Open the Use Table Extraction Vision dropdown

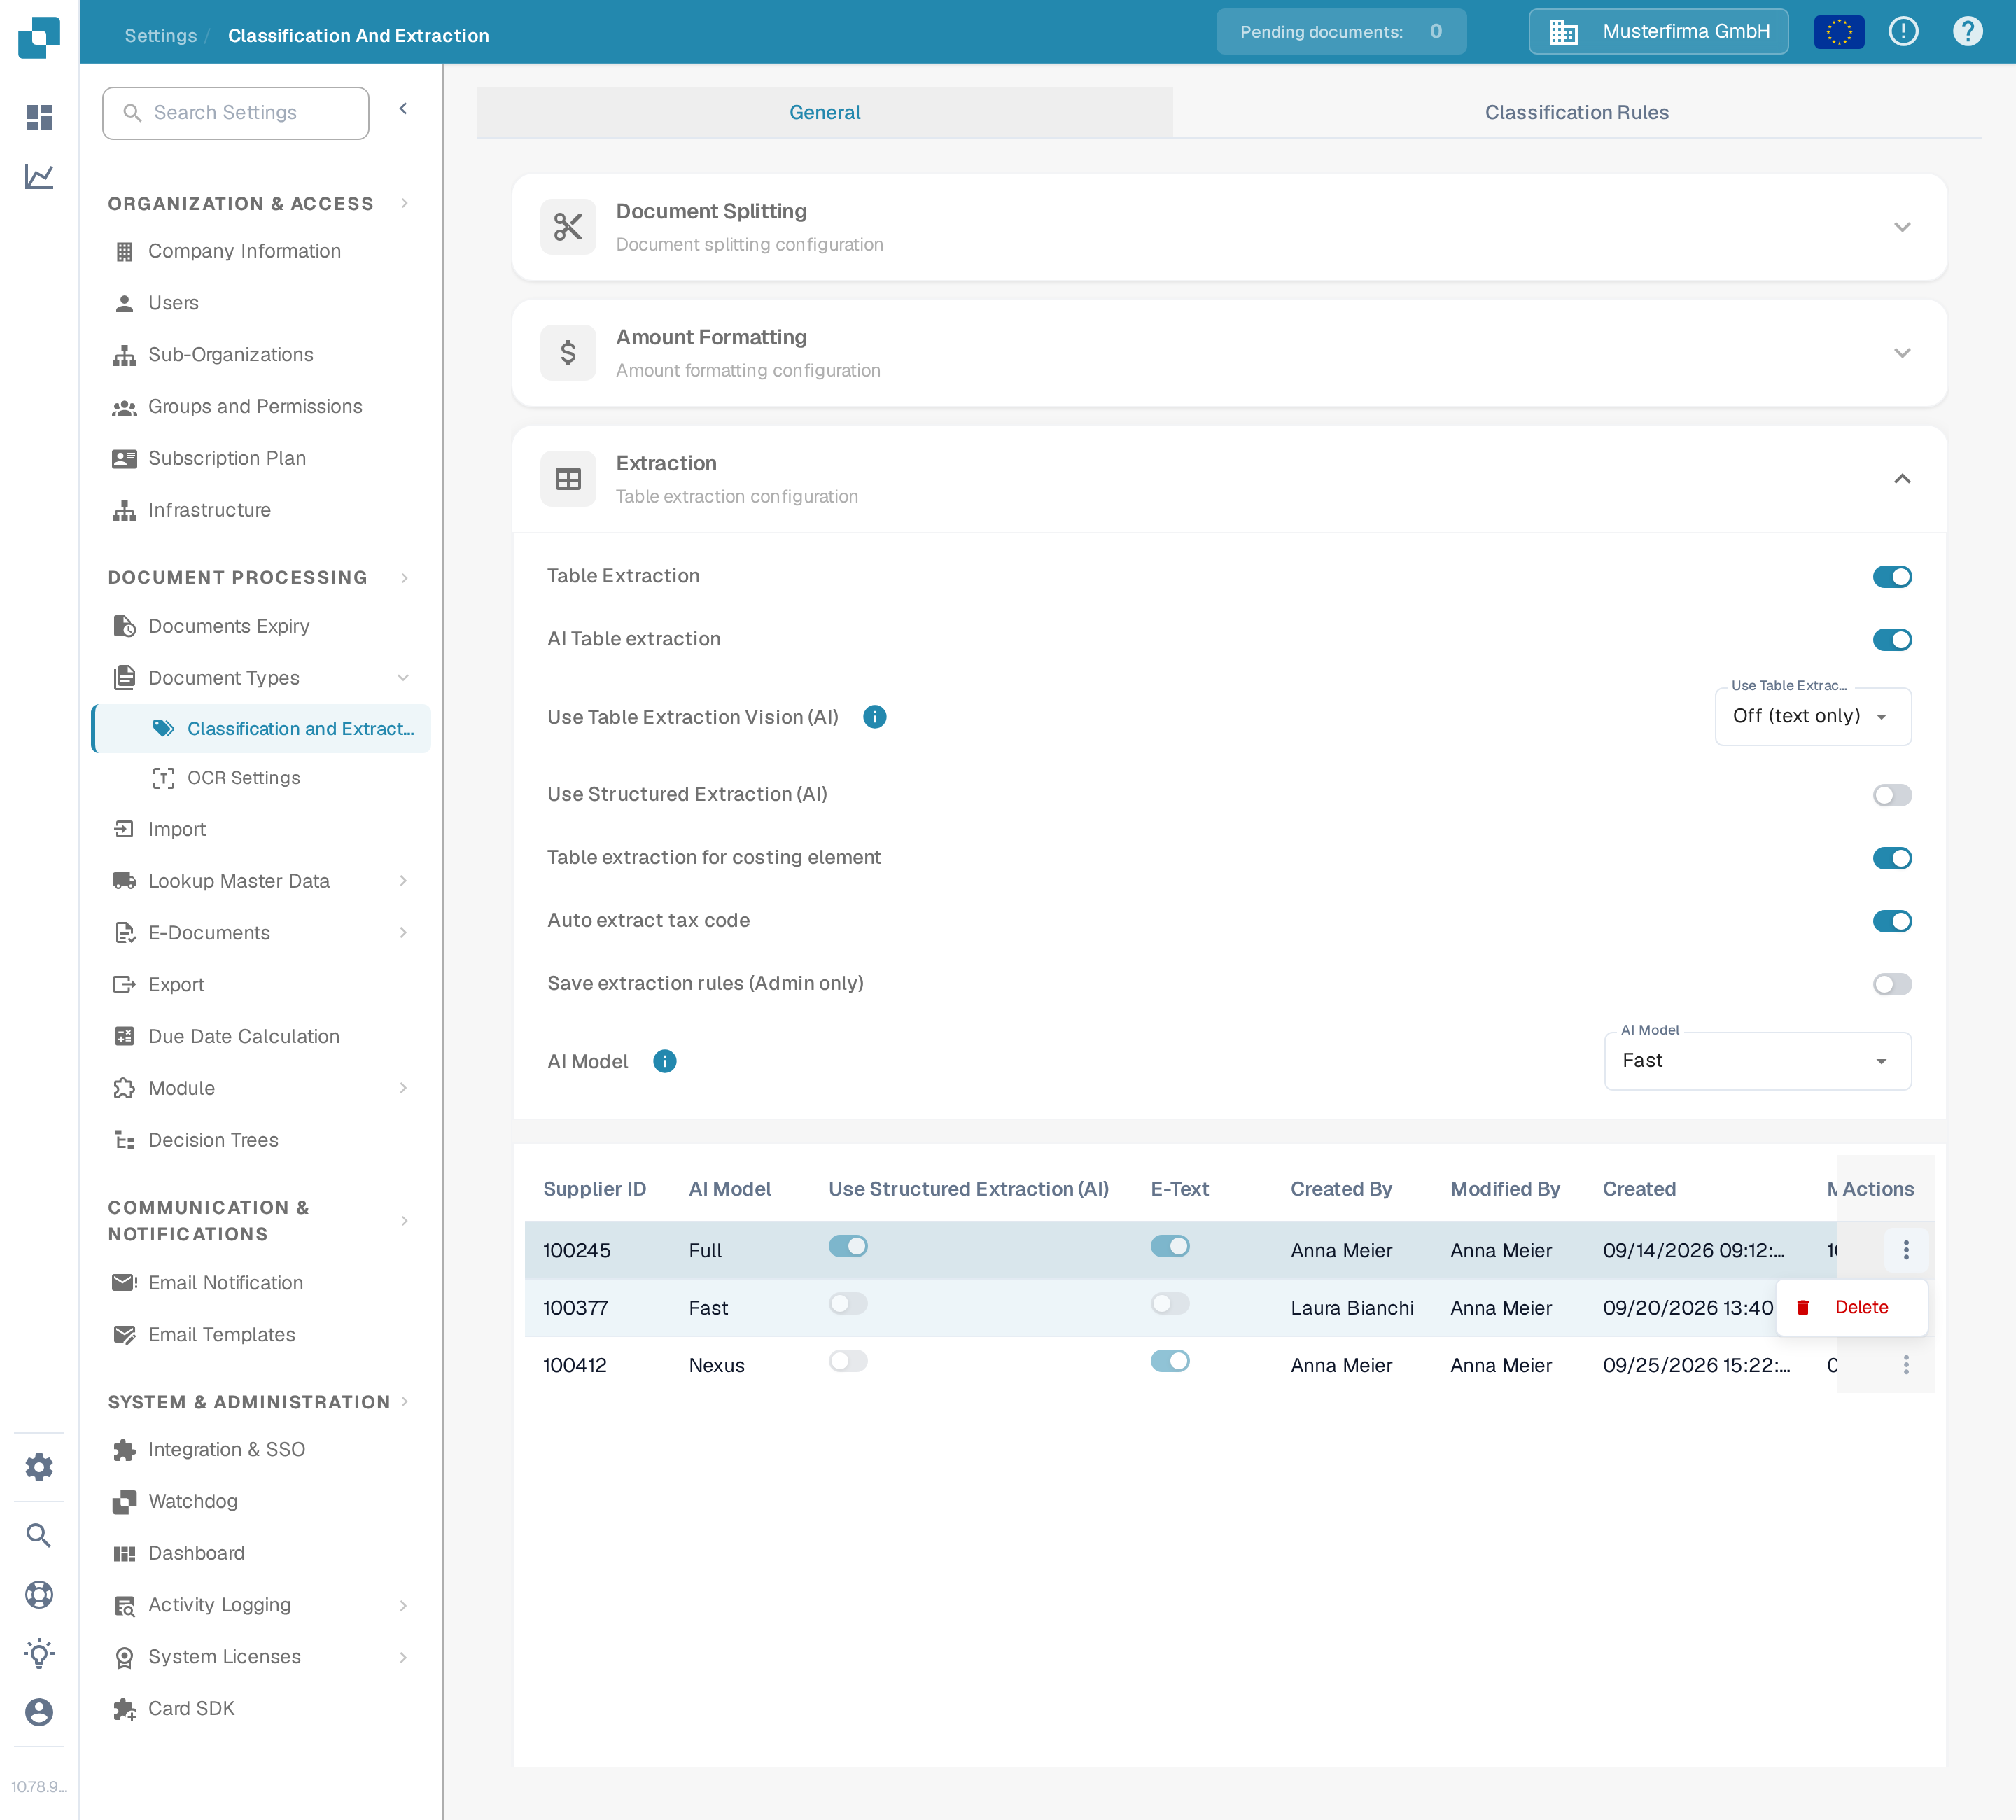tap(1813, 716)
